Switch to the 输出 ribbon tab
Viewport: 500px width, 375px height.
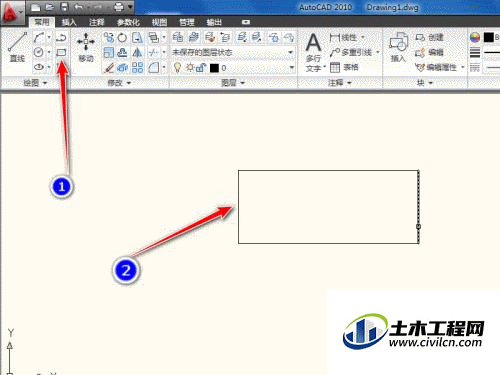pyautogui.click(x=214, y=22)
